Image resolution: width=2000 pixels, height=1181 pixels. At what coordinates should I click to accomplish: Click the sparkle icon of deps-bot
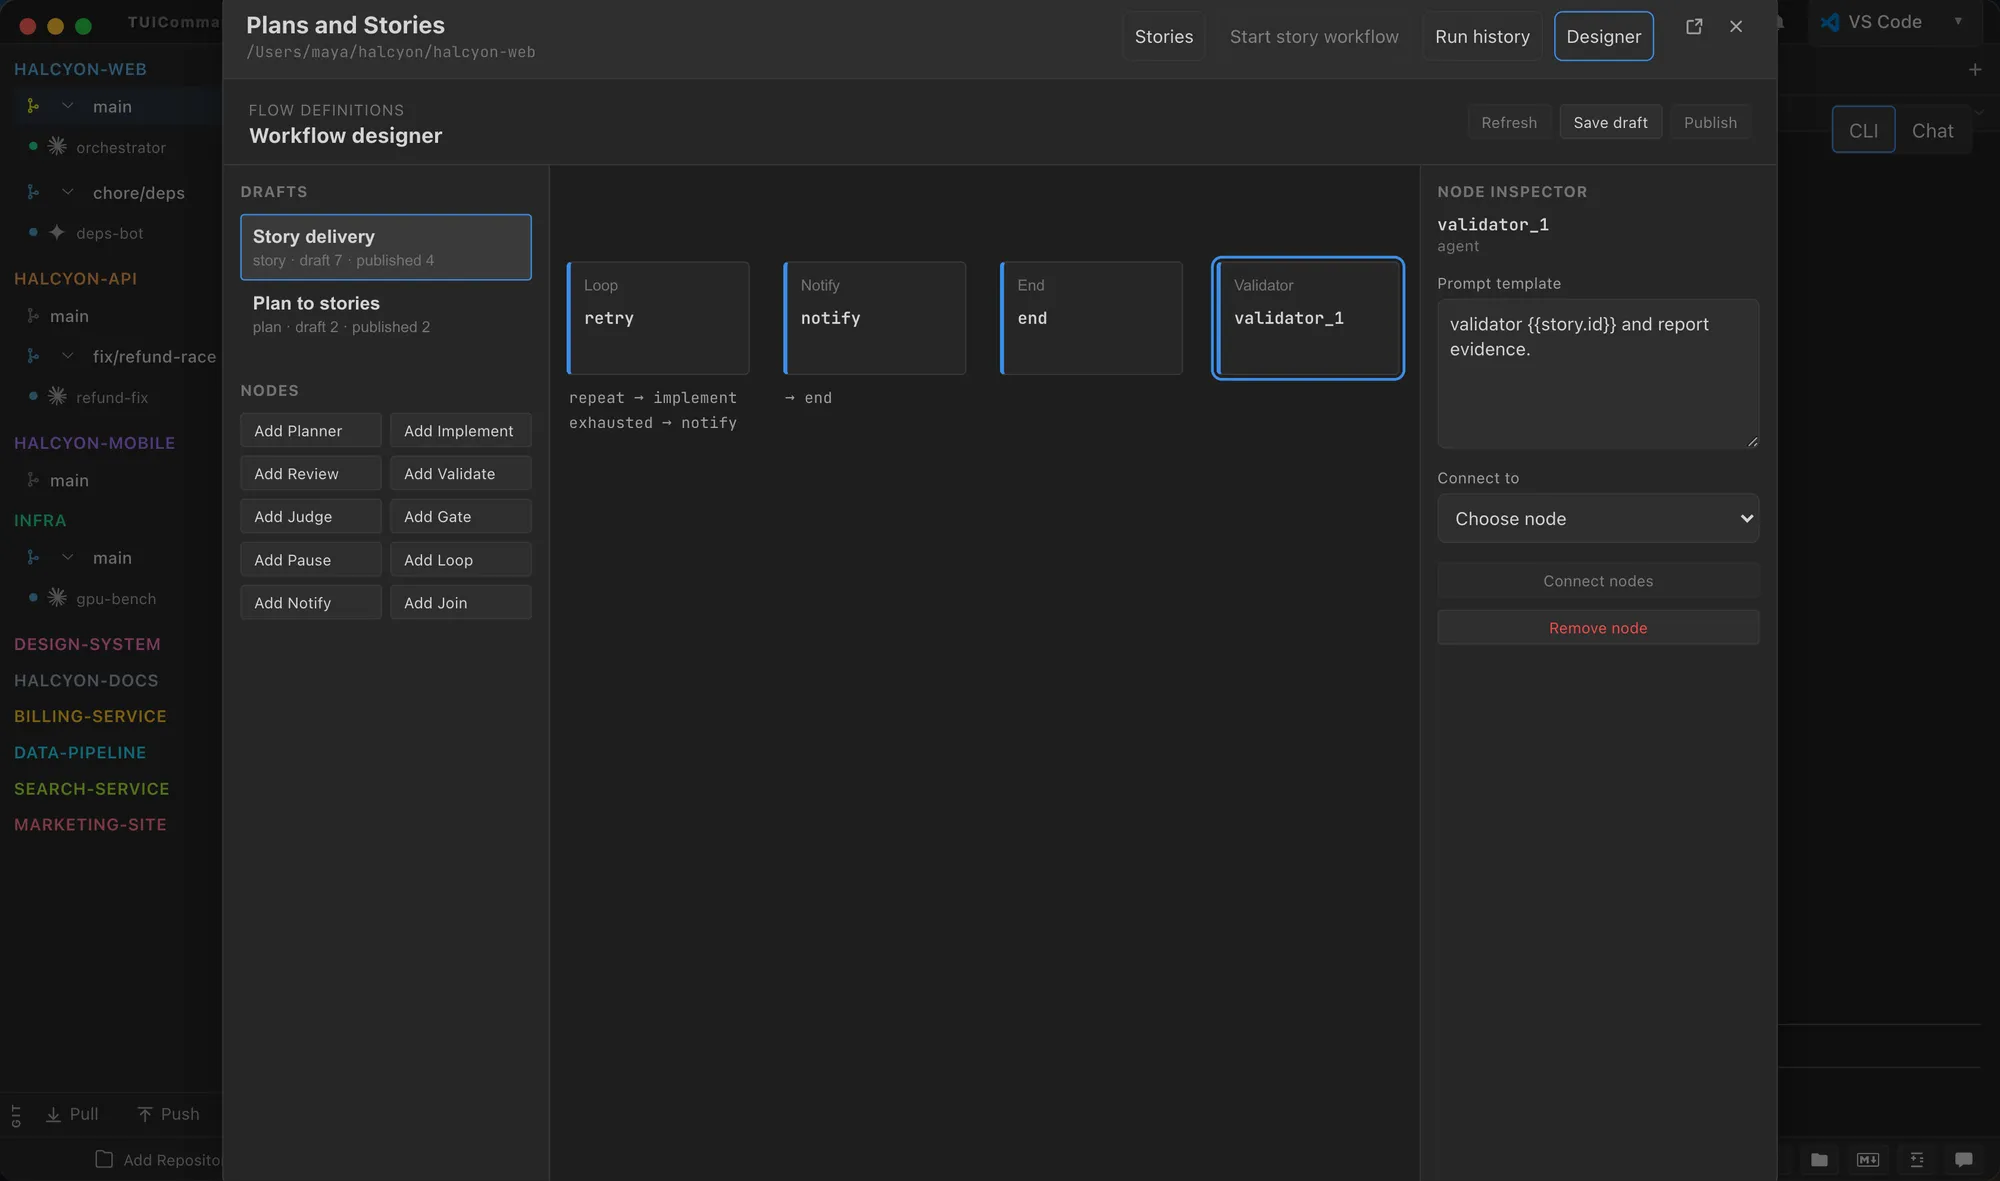[x=57, y=232]
